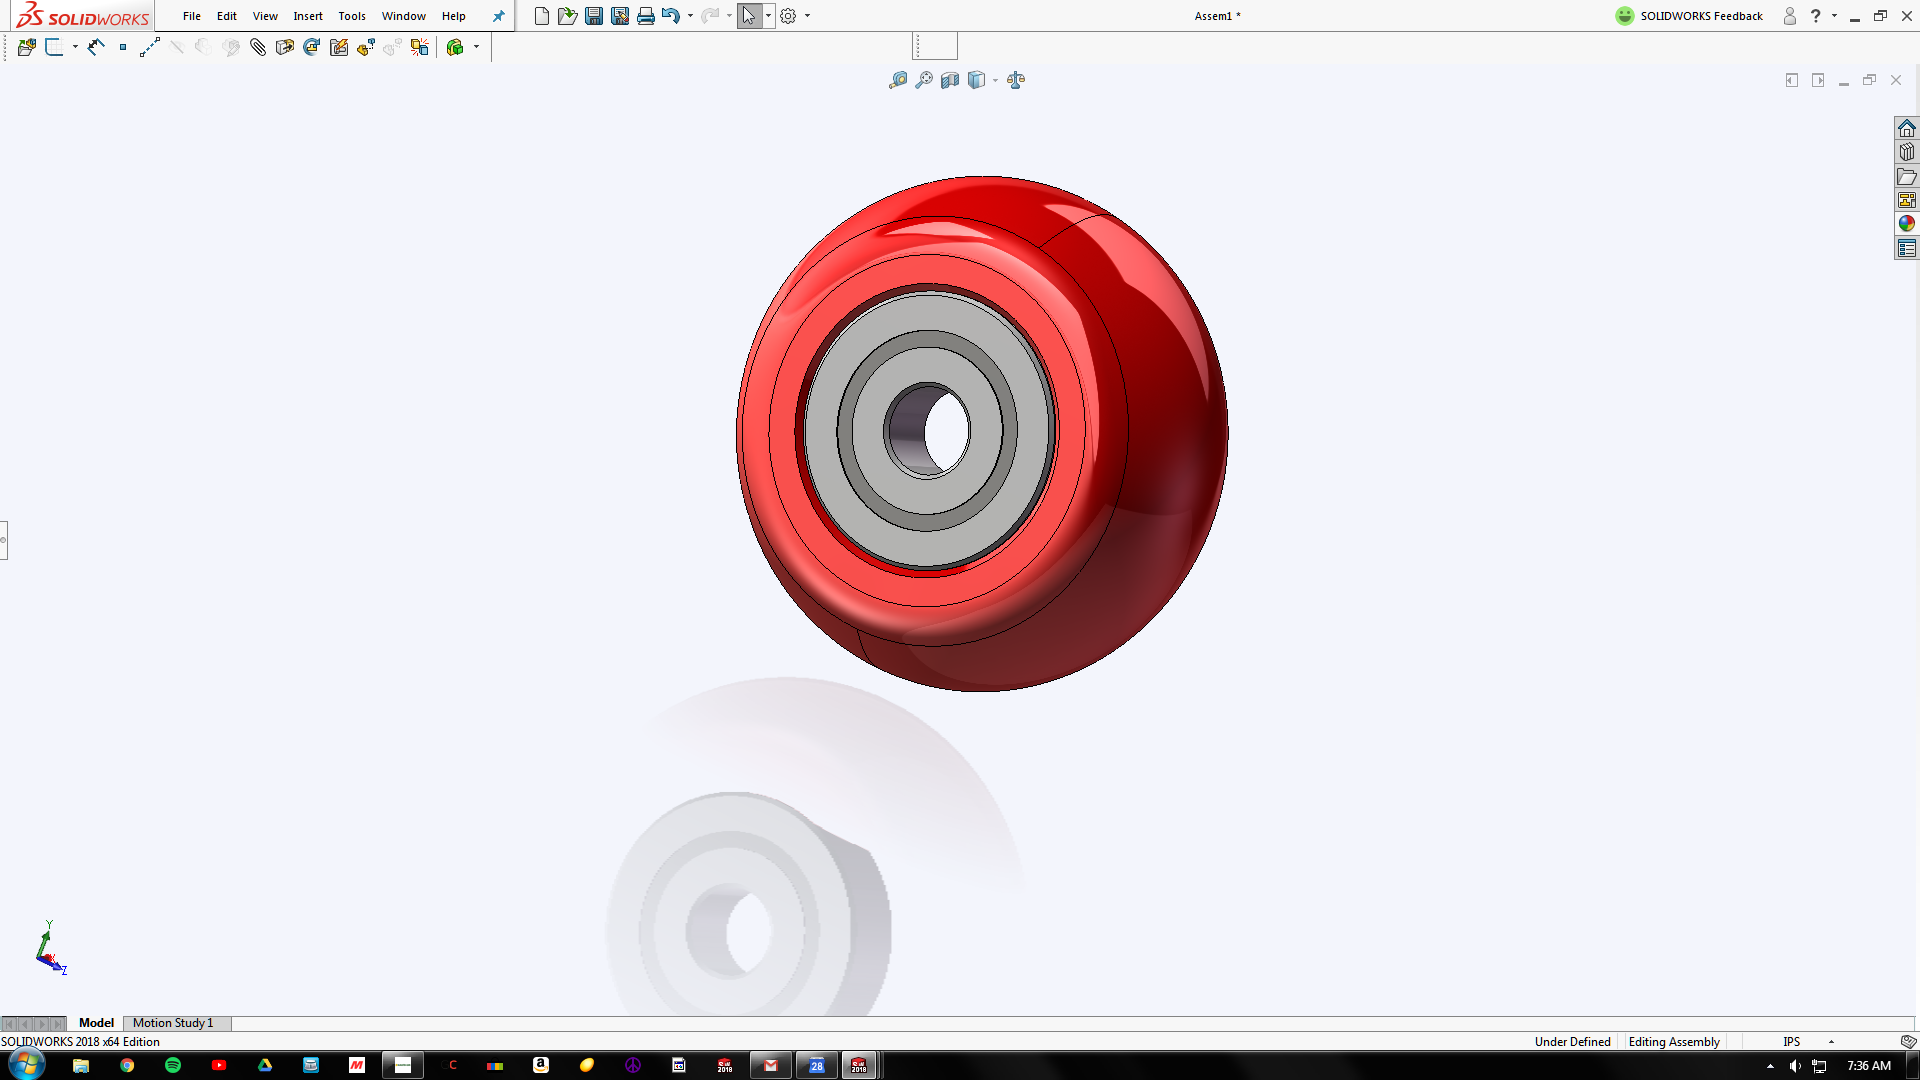
Task: Toggle the left FeatureManager panel handle
Action: click(4, 540)
